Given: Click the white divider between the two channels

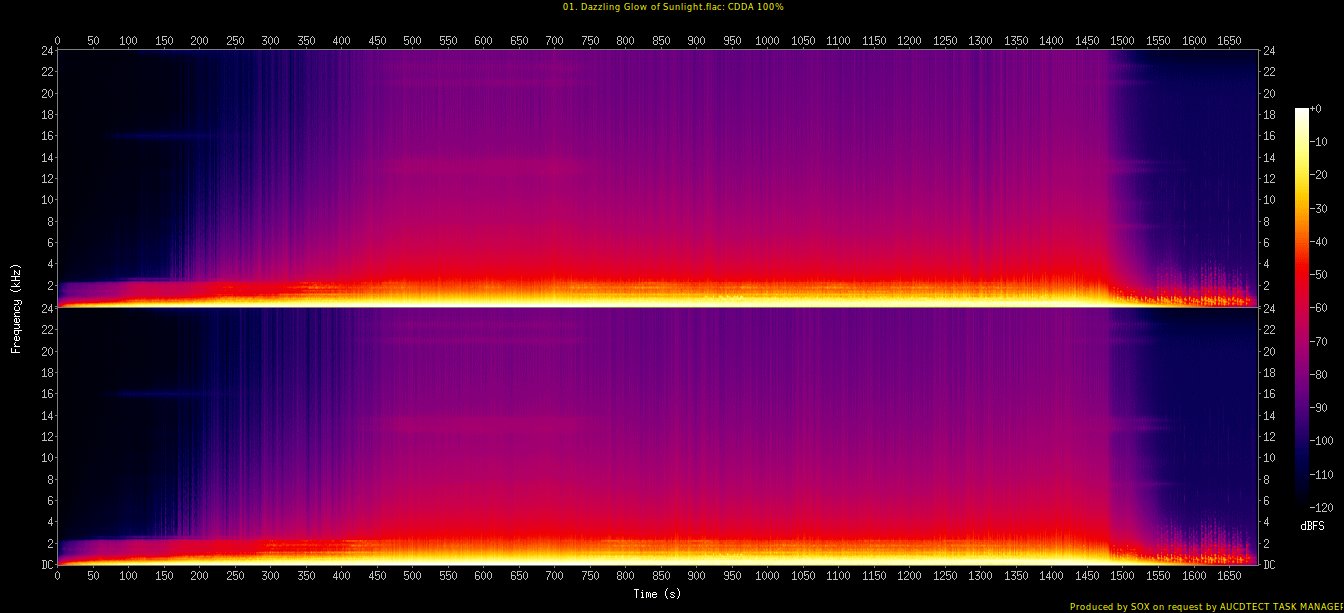Looking at the screenshot, I should [x=657, y=307].
